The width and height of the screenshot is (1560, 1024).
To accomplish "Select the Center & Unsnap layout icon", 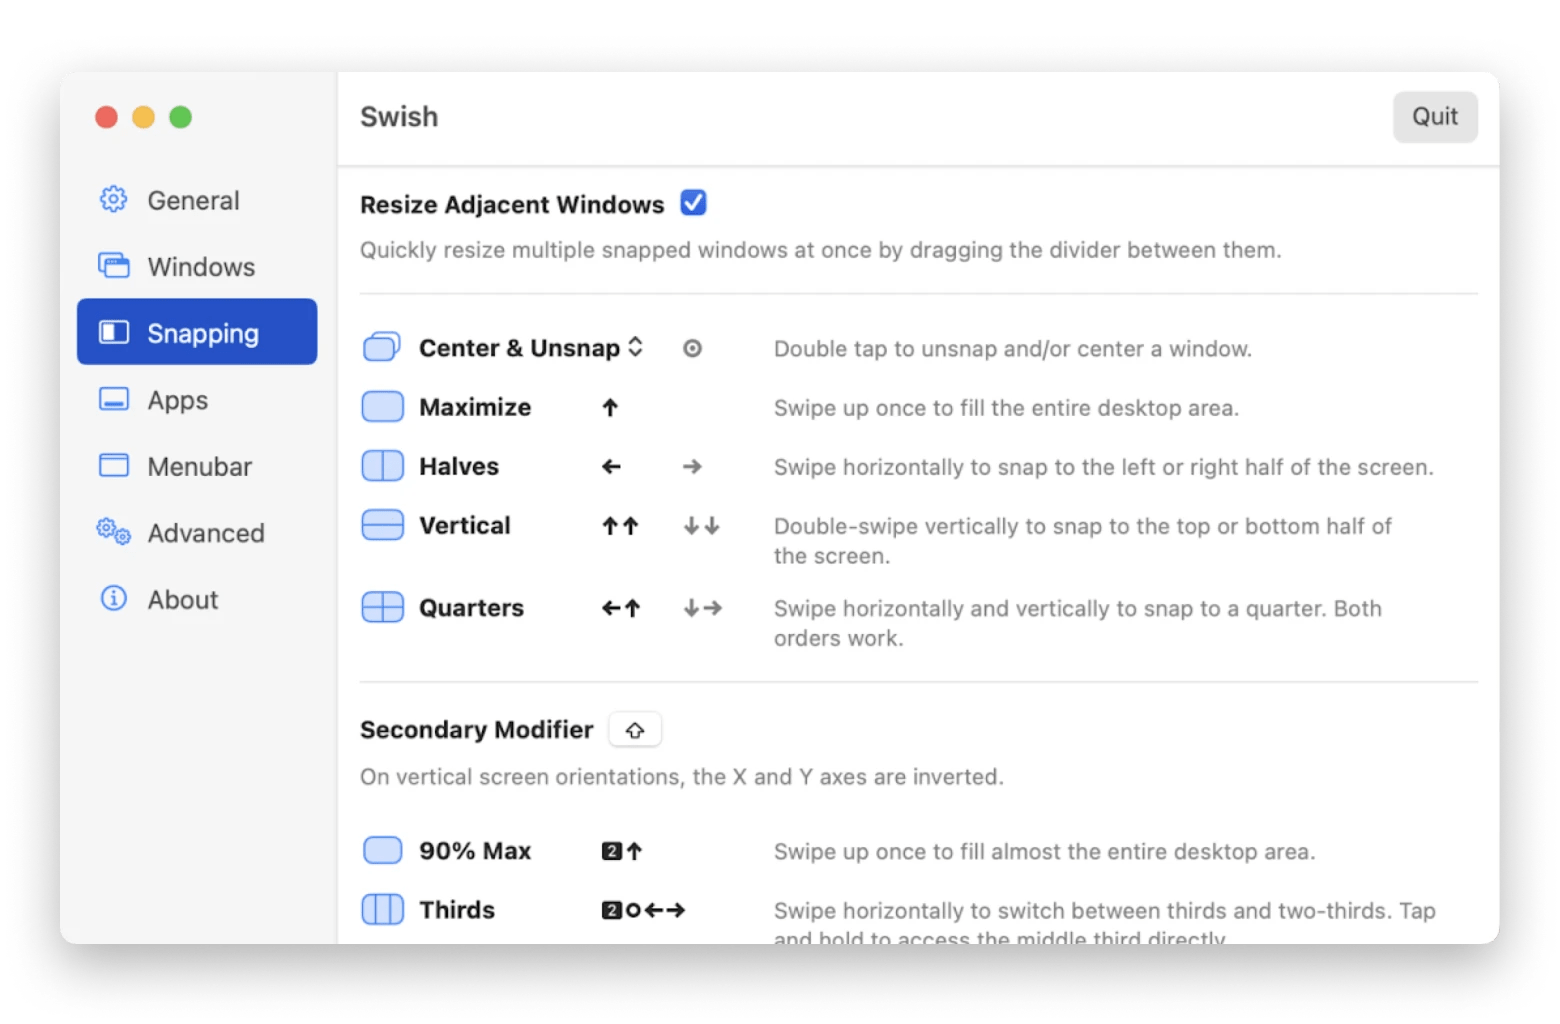I will [x=382, y=346].
